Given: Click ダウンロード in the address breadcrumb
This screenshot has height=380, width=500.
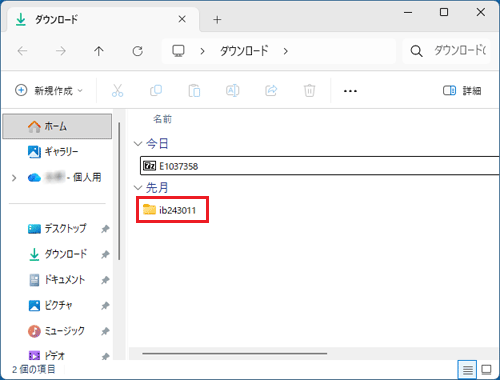Looking at the screenshot, I should (244, 51).
